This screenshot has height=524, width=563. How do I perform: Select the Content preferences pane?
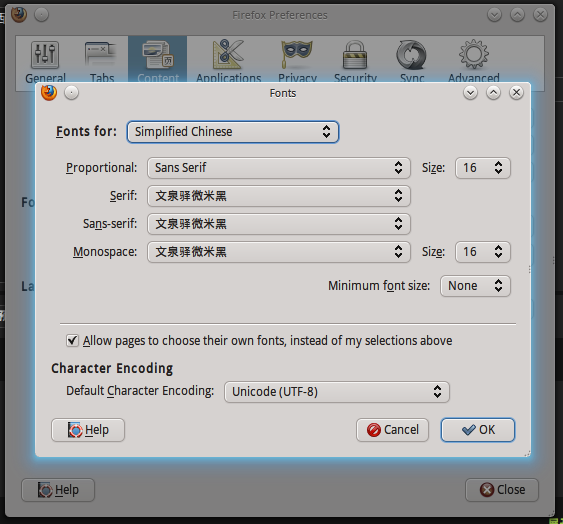(x=158, y=60)
